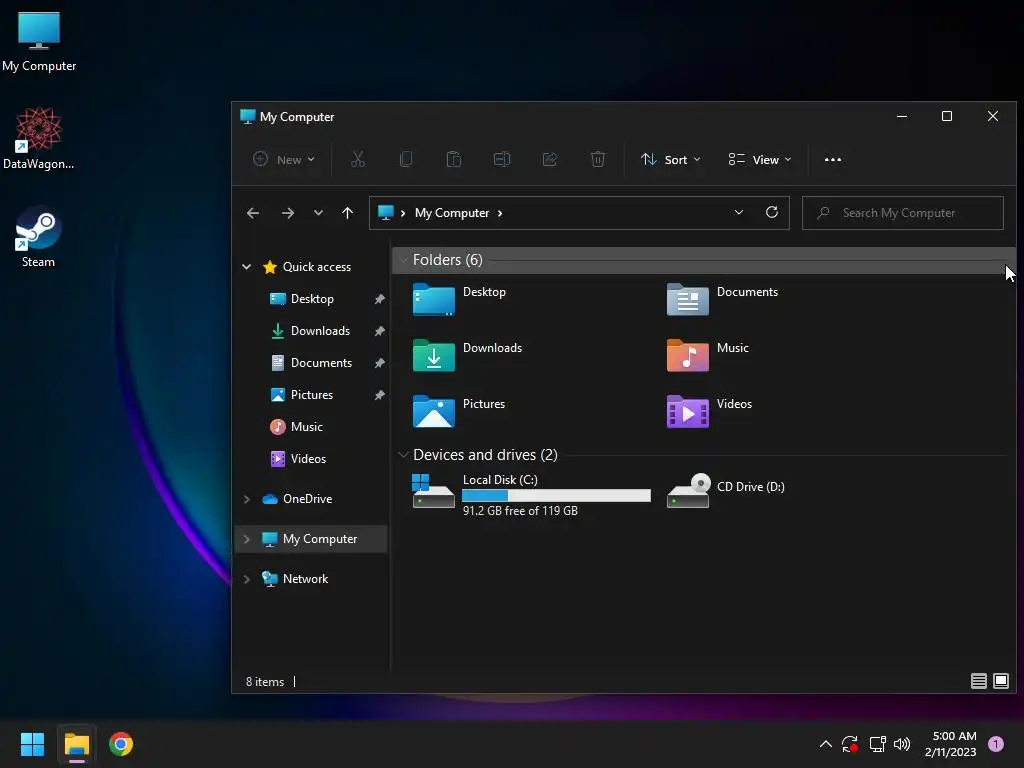This screenshot has height=768, width=1024.
Task: Unpin Desktop using its pin icon
Action: pyautogui.click(x=379, y=298)
